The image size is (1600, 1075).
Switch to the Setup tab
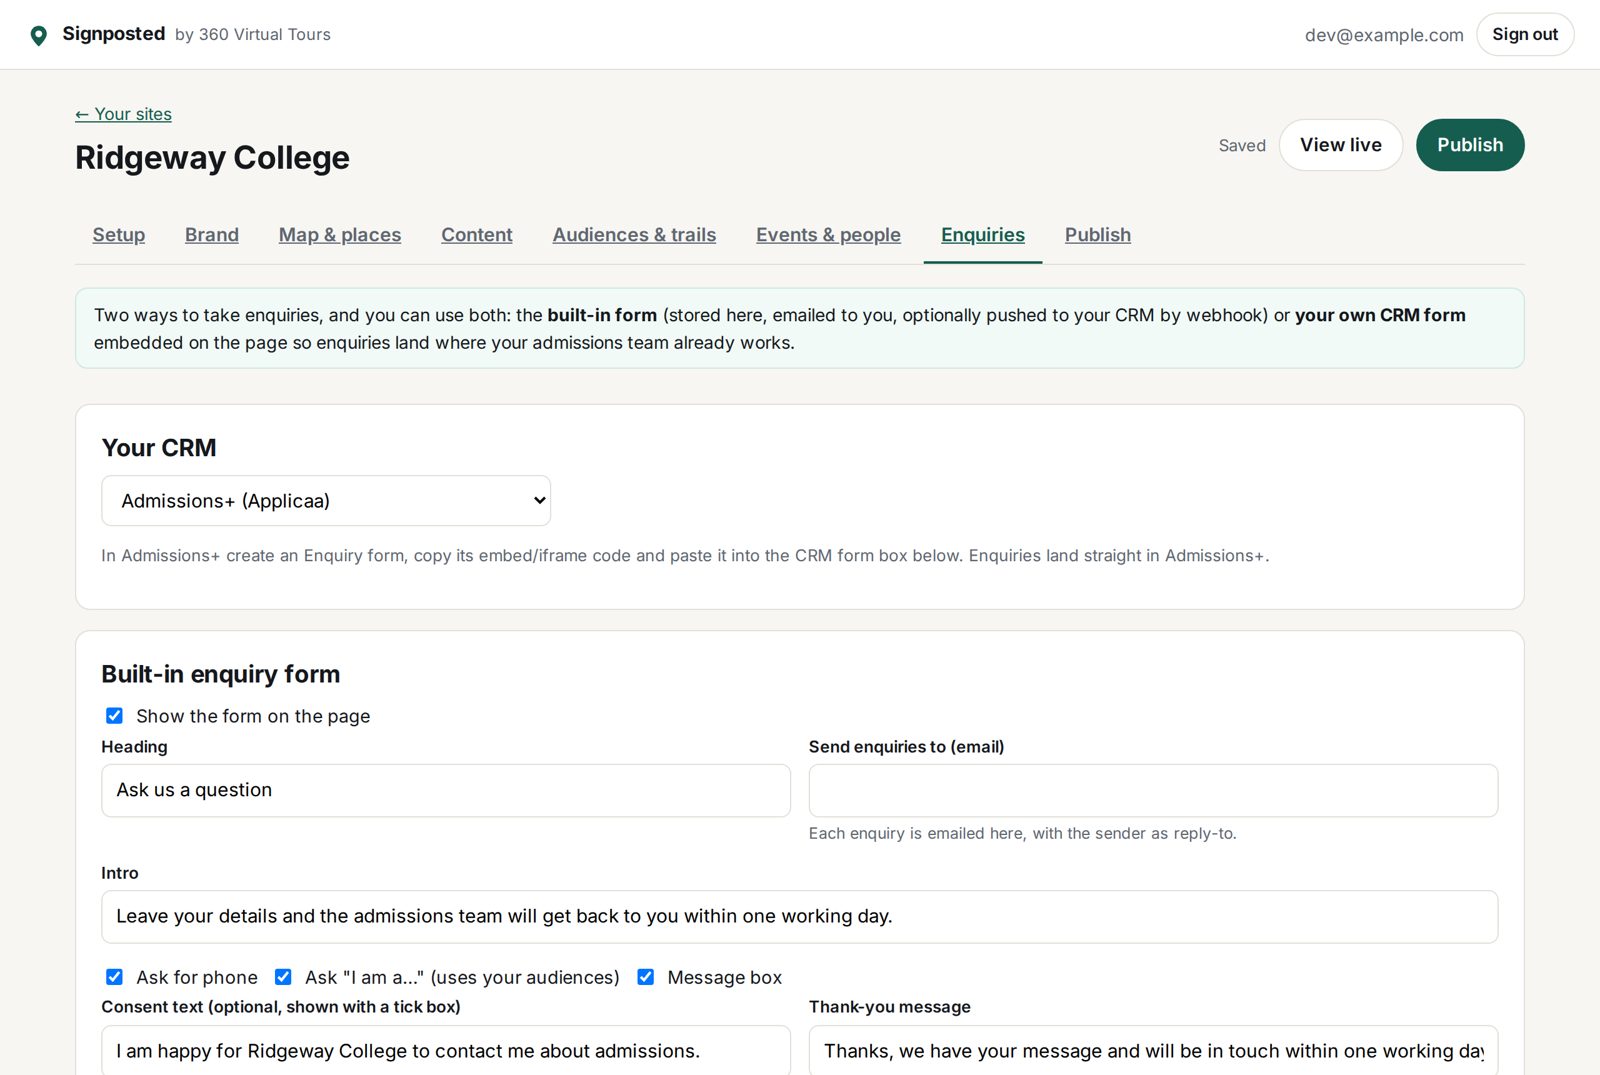point(119,235)
